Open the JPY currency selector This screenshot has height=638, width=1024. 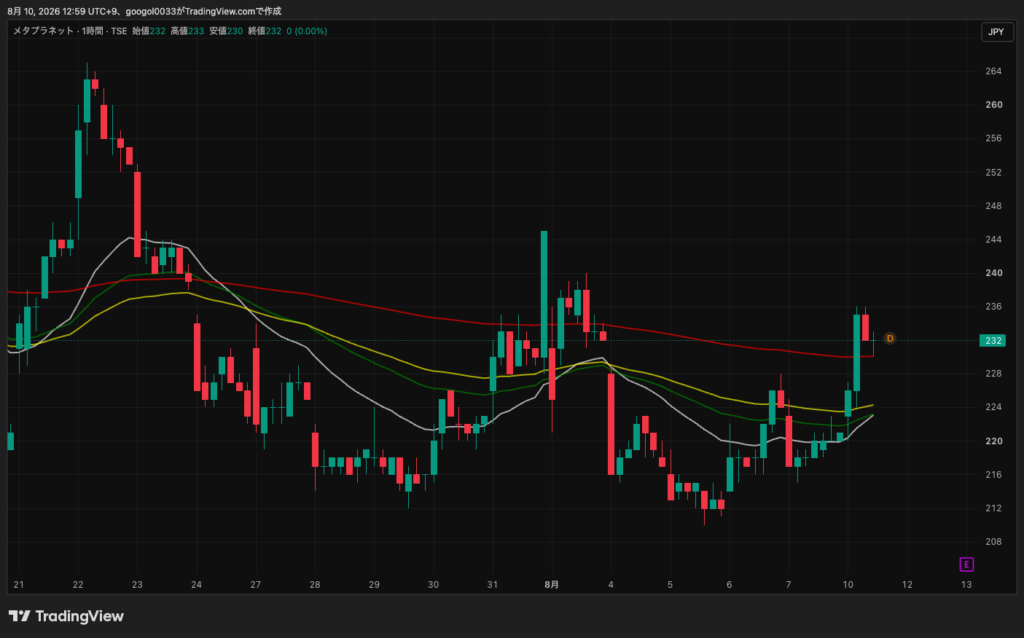997,31
